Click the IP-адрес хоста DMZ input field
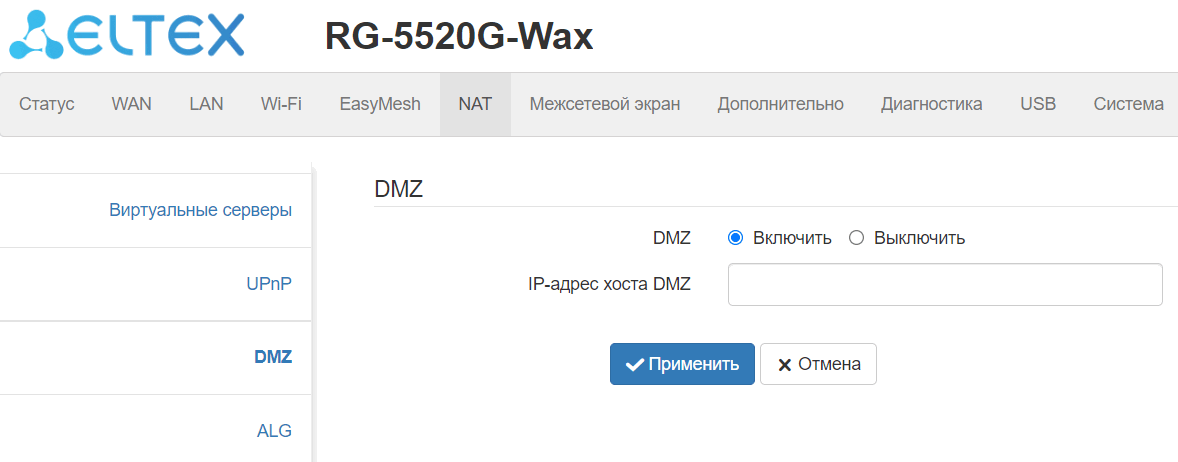The image size is (1178, 462). [945, 284]
